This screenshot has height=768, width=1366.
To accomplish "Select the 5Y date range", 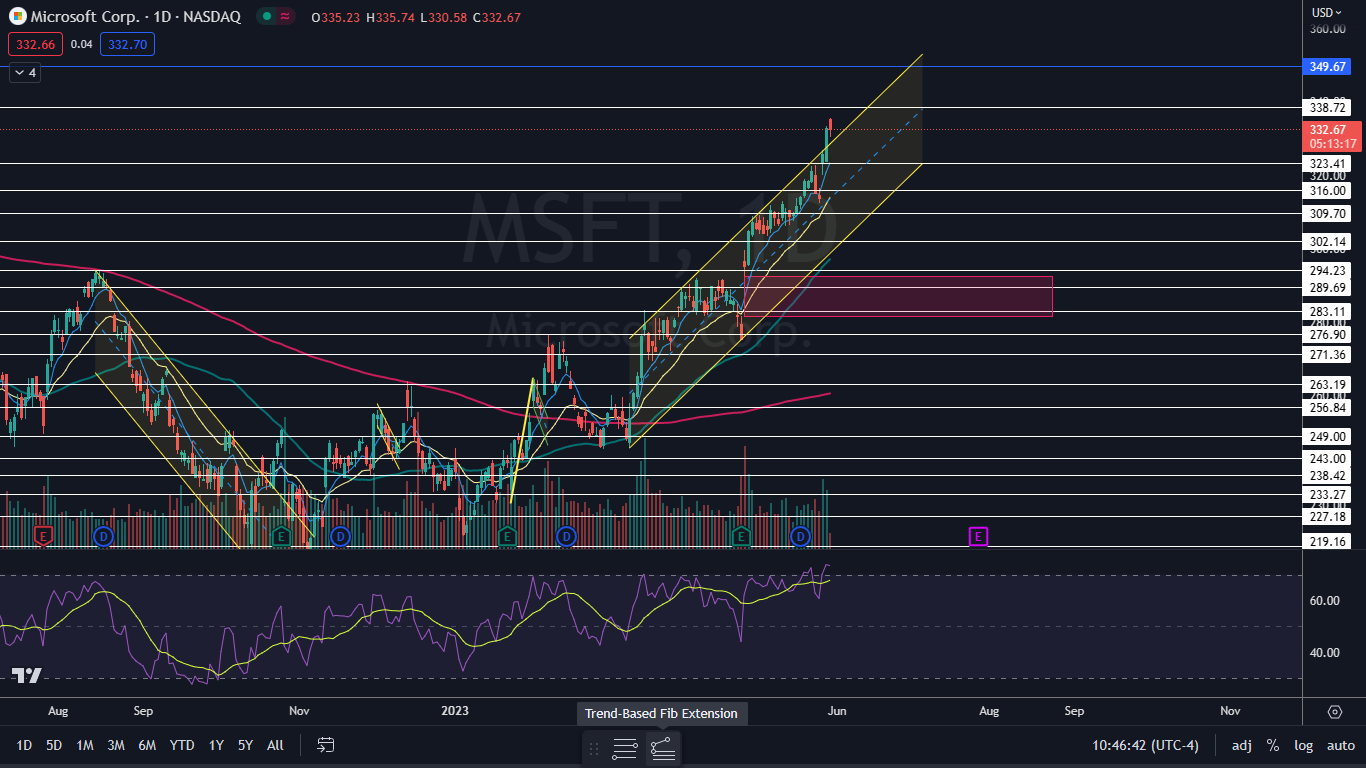I will coord(245,745).
